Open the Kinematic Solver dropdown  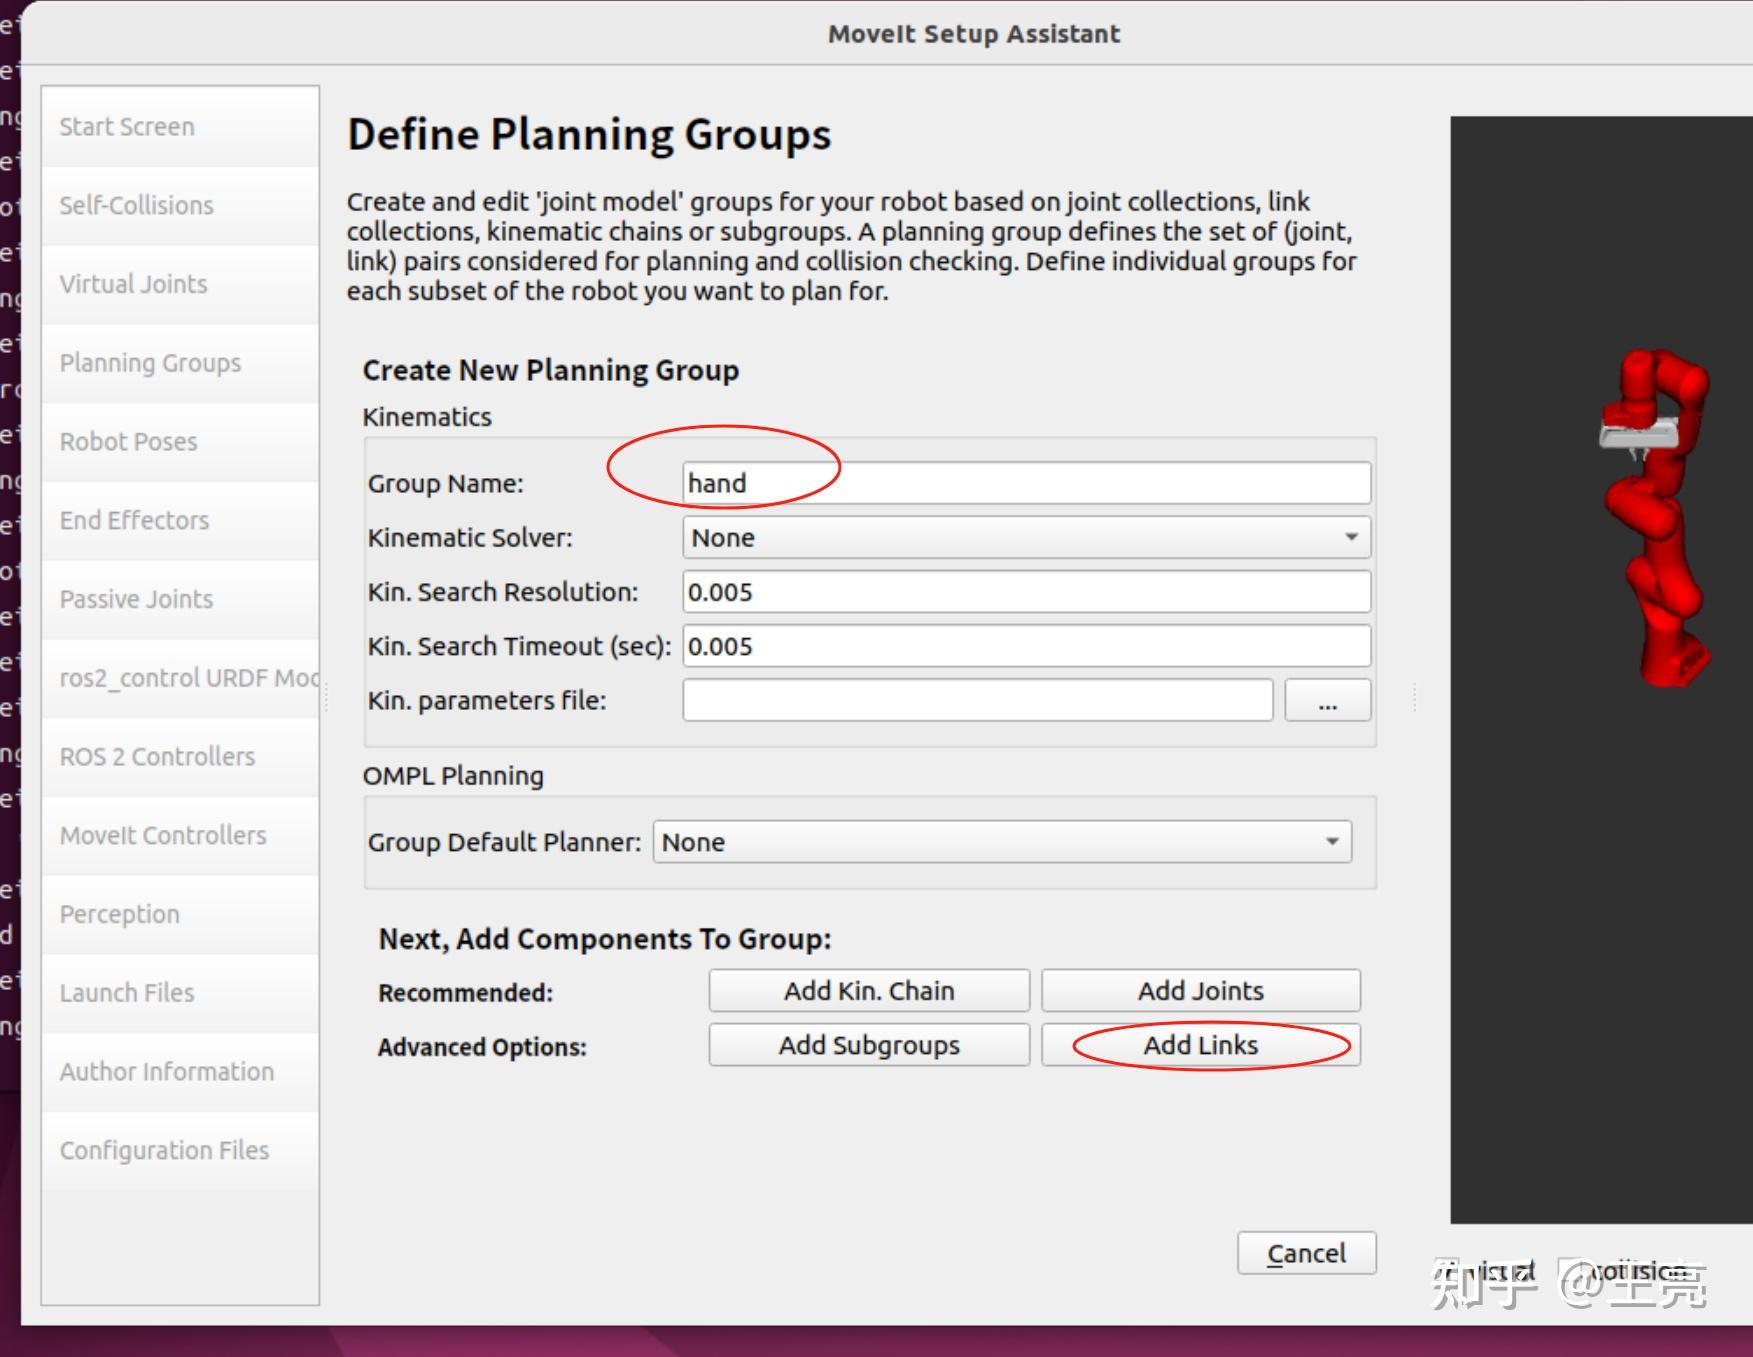[x=1026, y=538]
